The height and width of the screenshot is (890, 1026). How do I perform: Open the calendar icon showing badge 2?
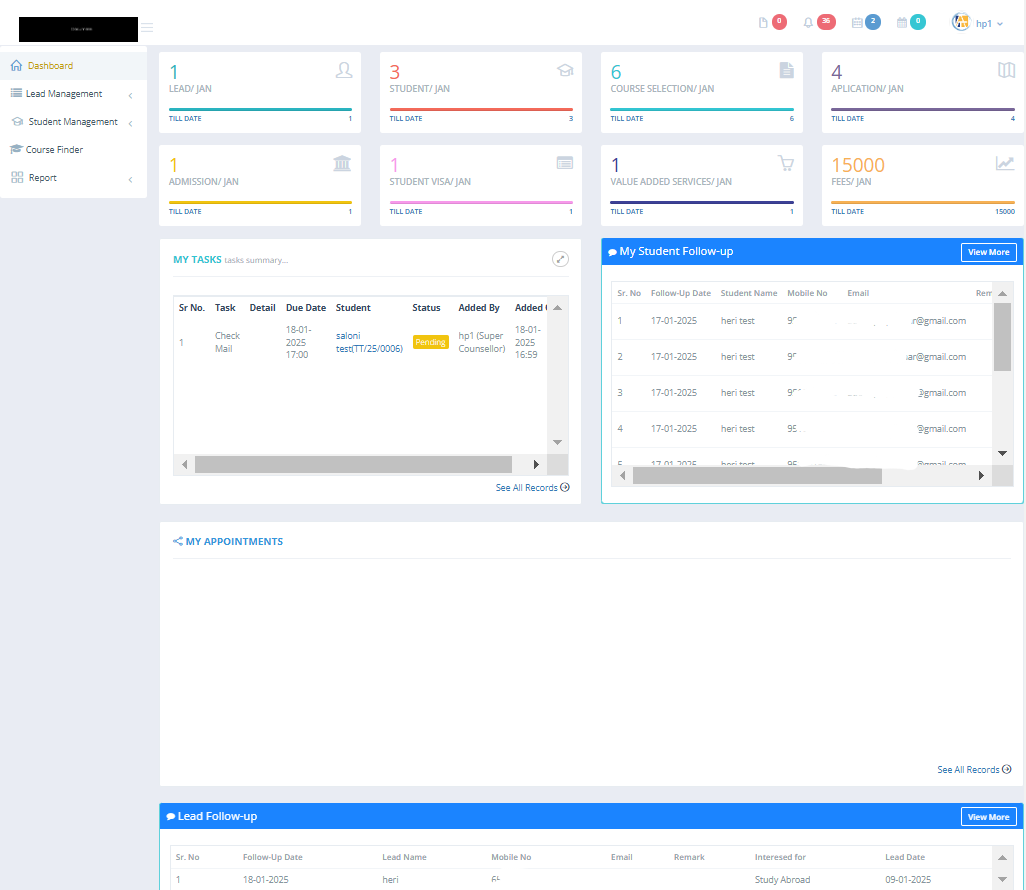point(857,23)
